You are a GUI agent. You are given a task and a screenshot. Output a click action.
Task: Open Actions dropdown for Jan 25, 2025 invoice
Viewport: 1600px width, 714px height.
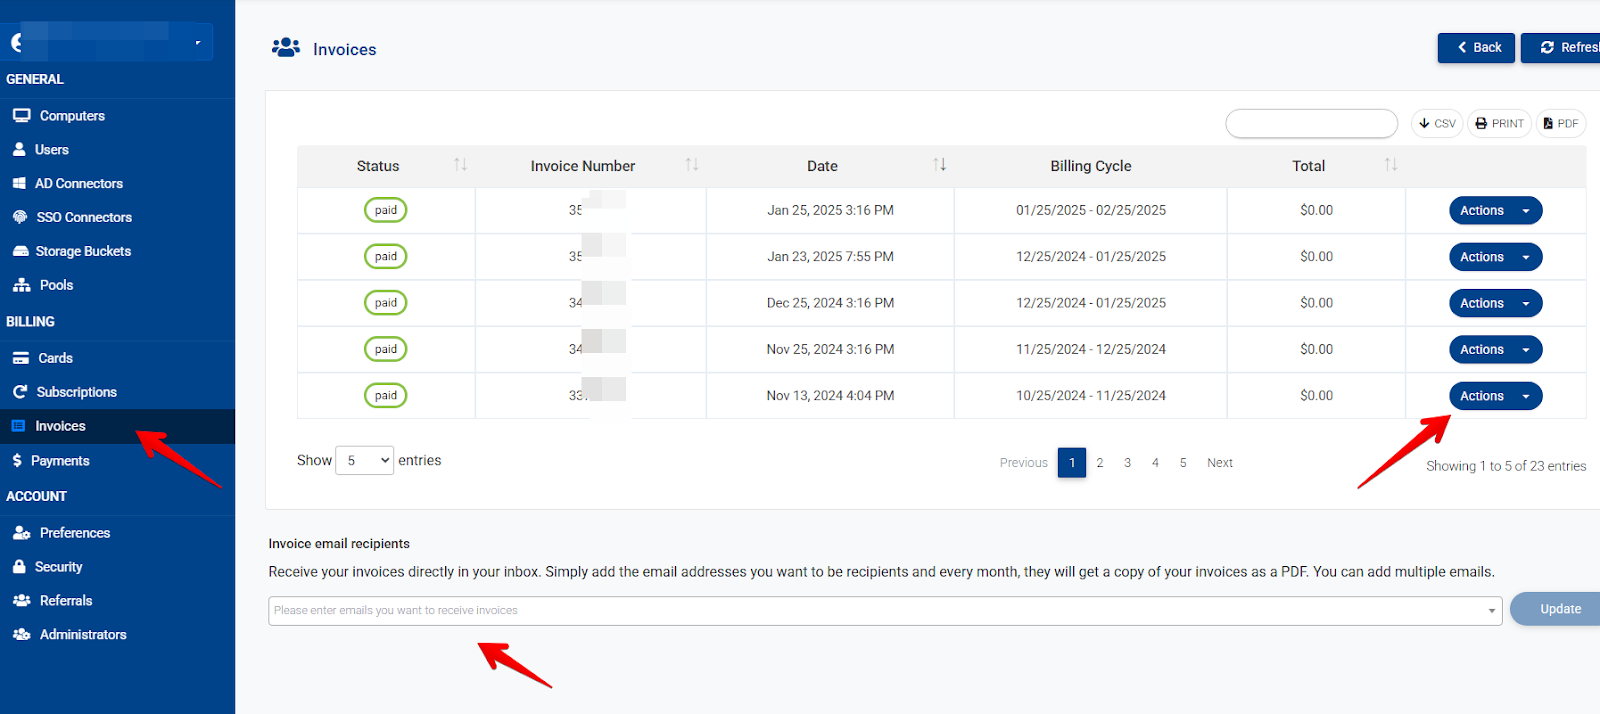coord(1495,211)
